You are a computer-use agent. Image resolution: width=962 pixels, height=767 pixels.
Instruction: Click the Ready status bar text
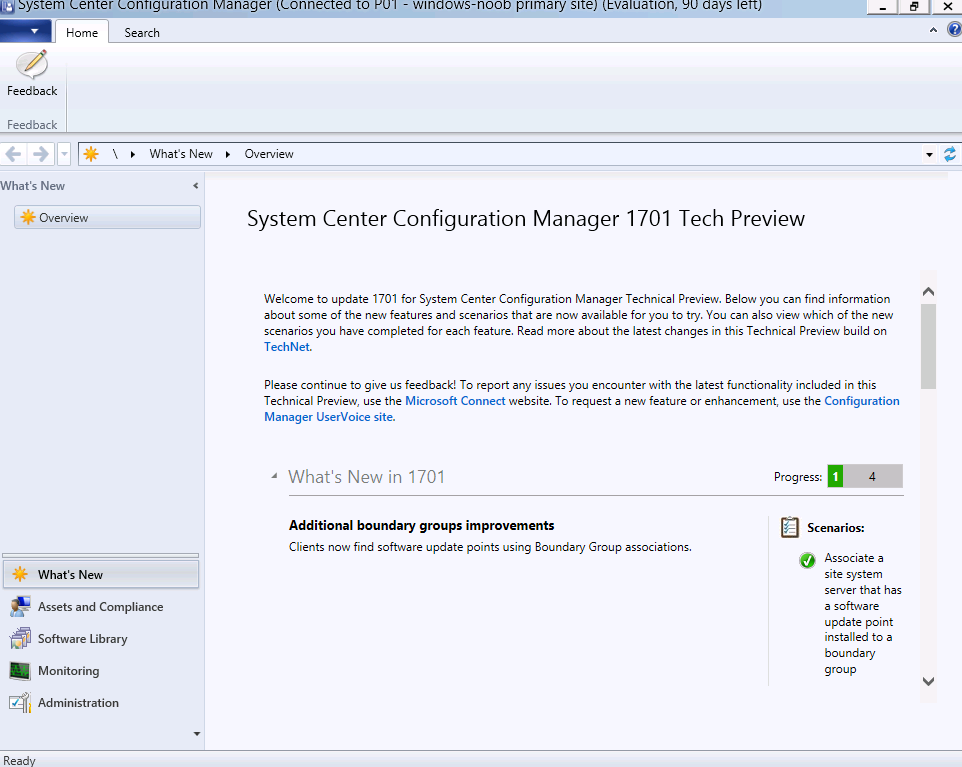coord(19,760)
